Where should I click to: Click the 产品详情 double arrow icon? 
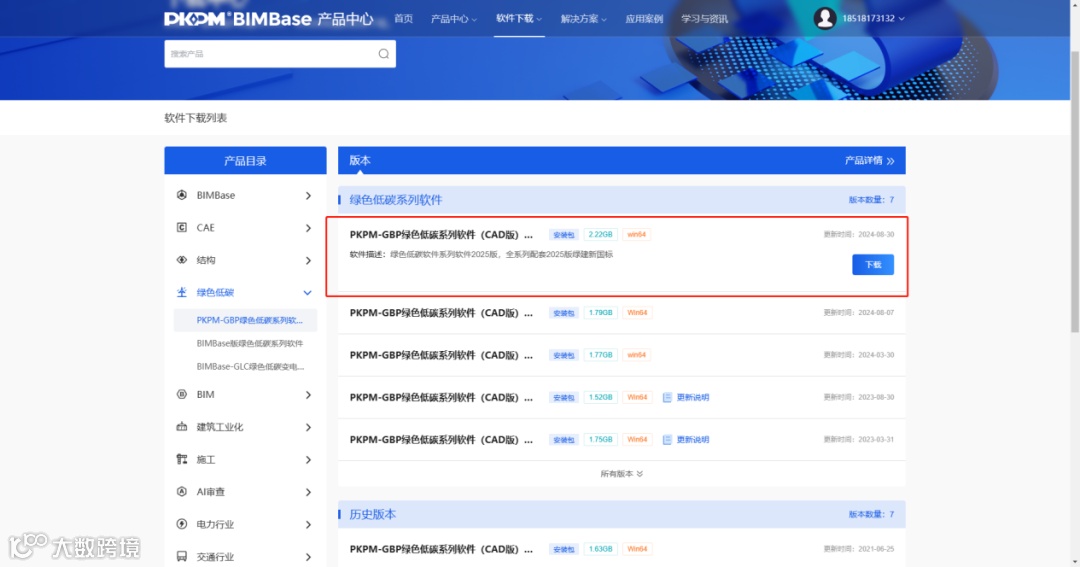pyautogui.click(x=891, y=161)
